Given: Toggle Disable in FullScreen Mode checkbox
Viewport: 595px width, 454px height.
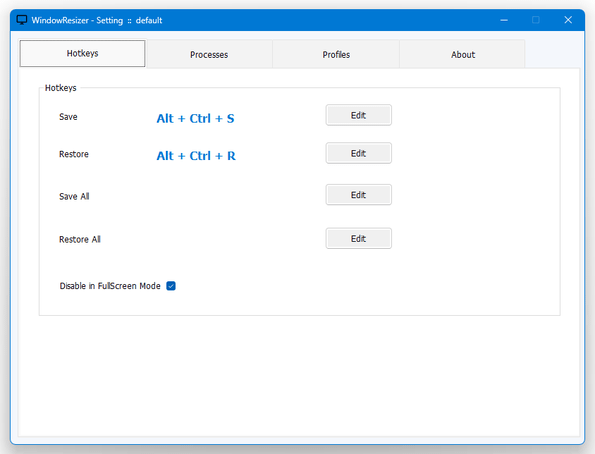Looking at the screenshot, I should click(171, 286).
